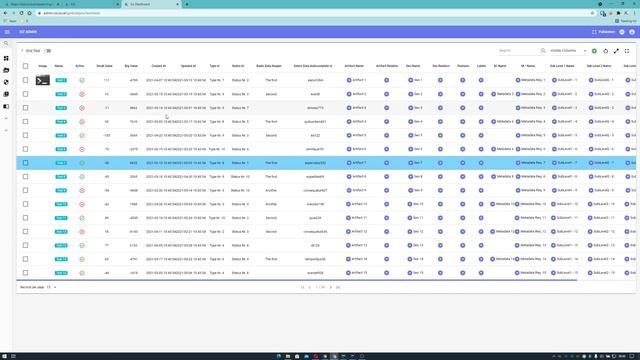Click the half-filled panel icon in the sidebar
Image resolution: width=640 pixels, height=360 pixels.
6,106
